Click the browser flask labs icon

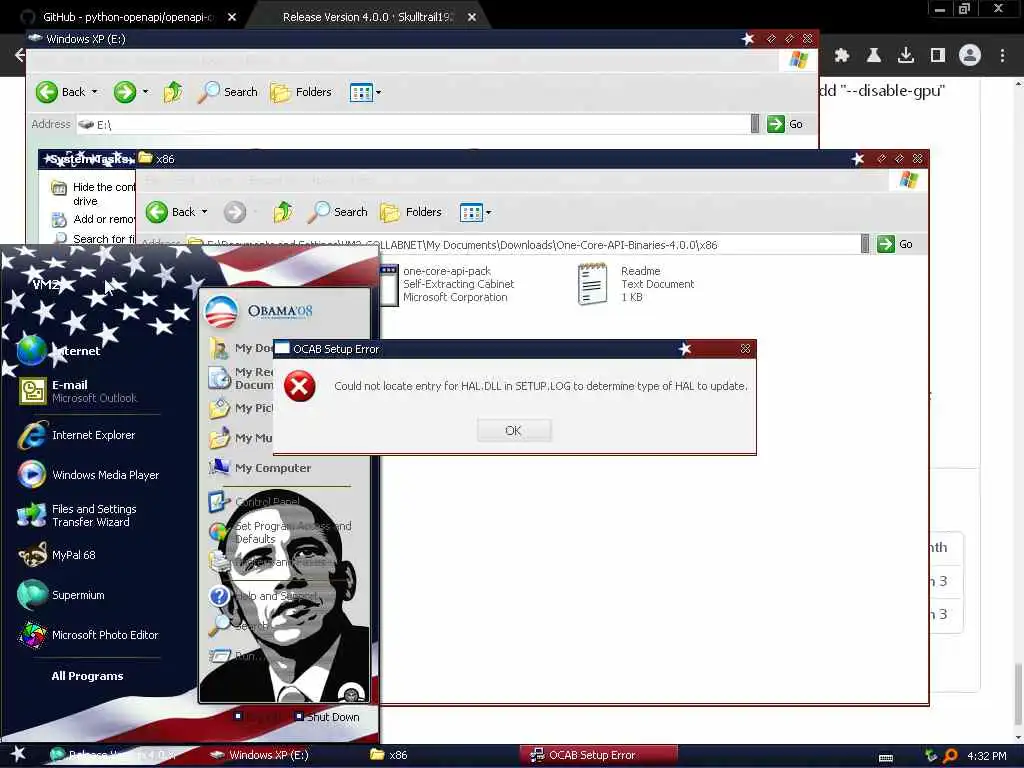coord(874,56)
